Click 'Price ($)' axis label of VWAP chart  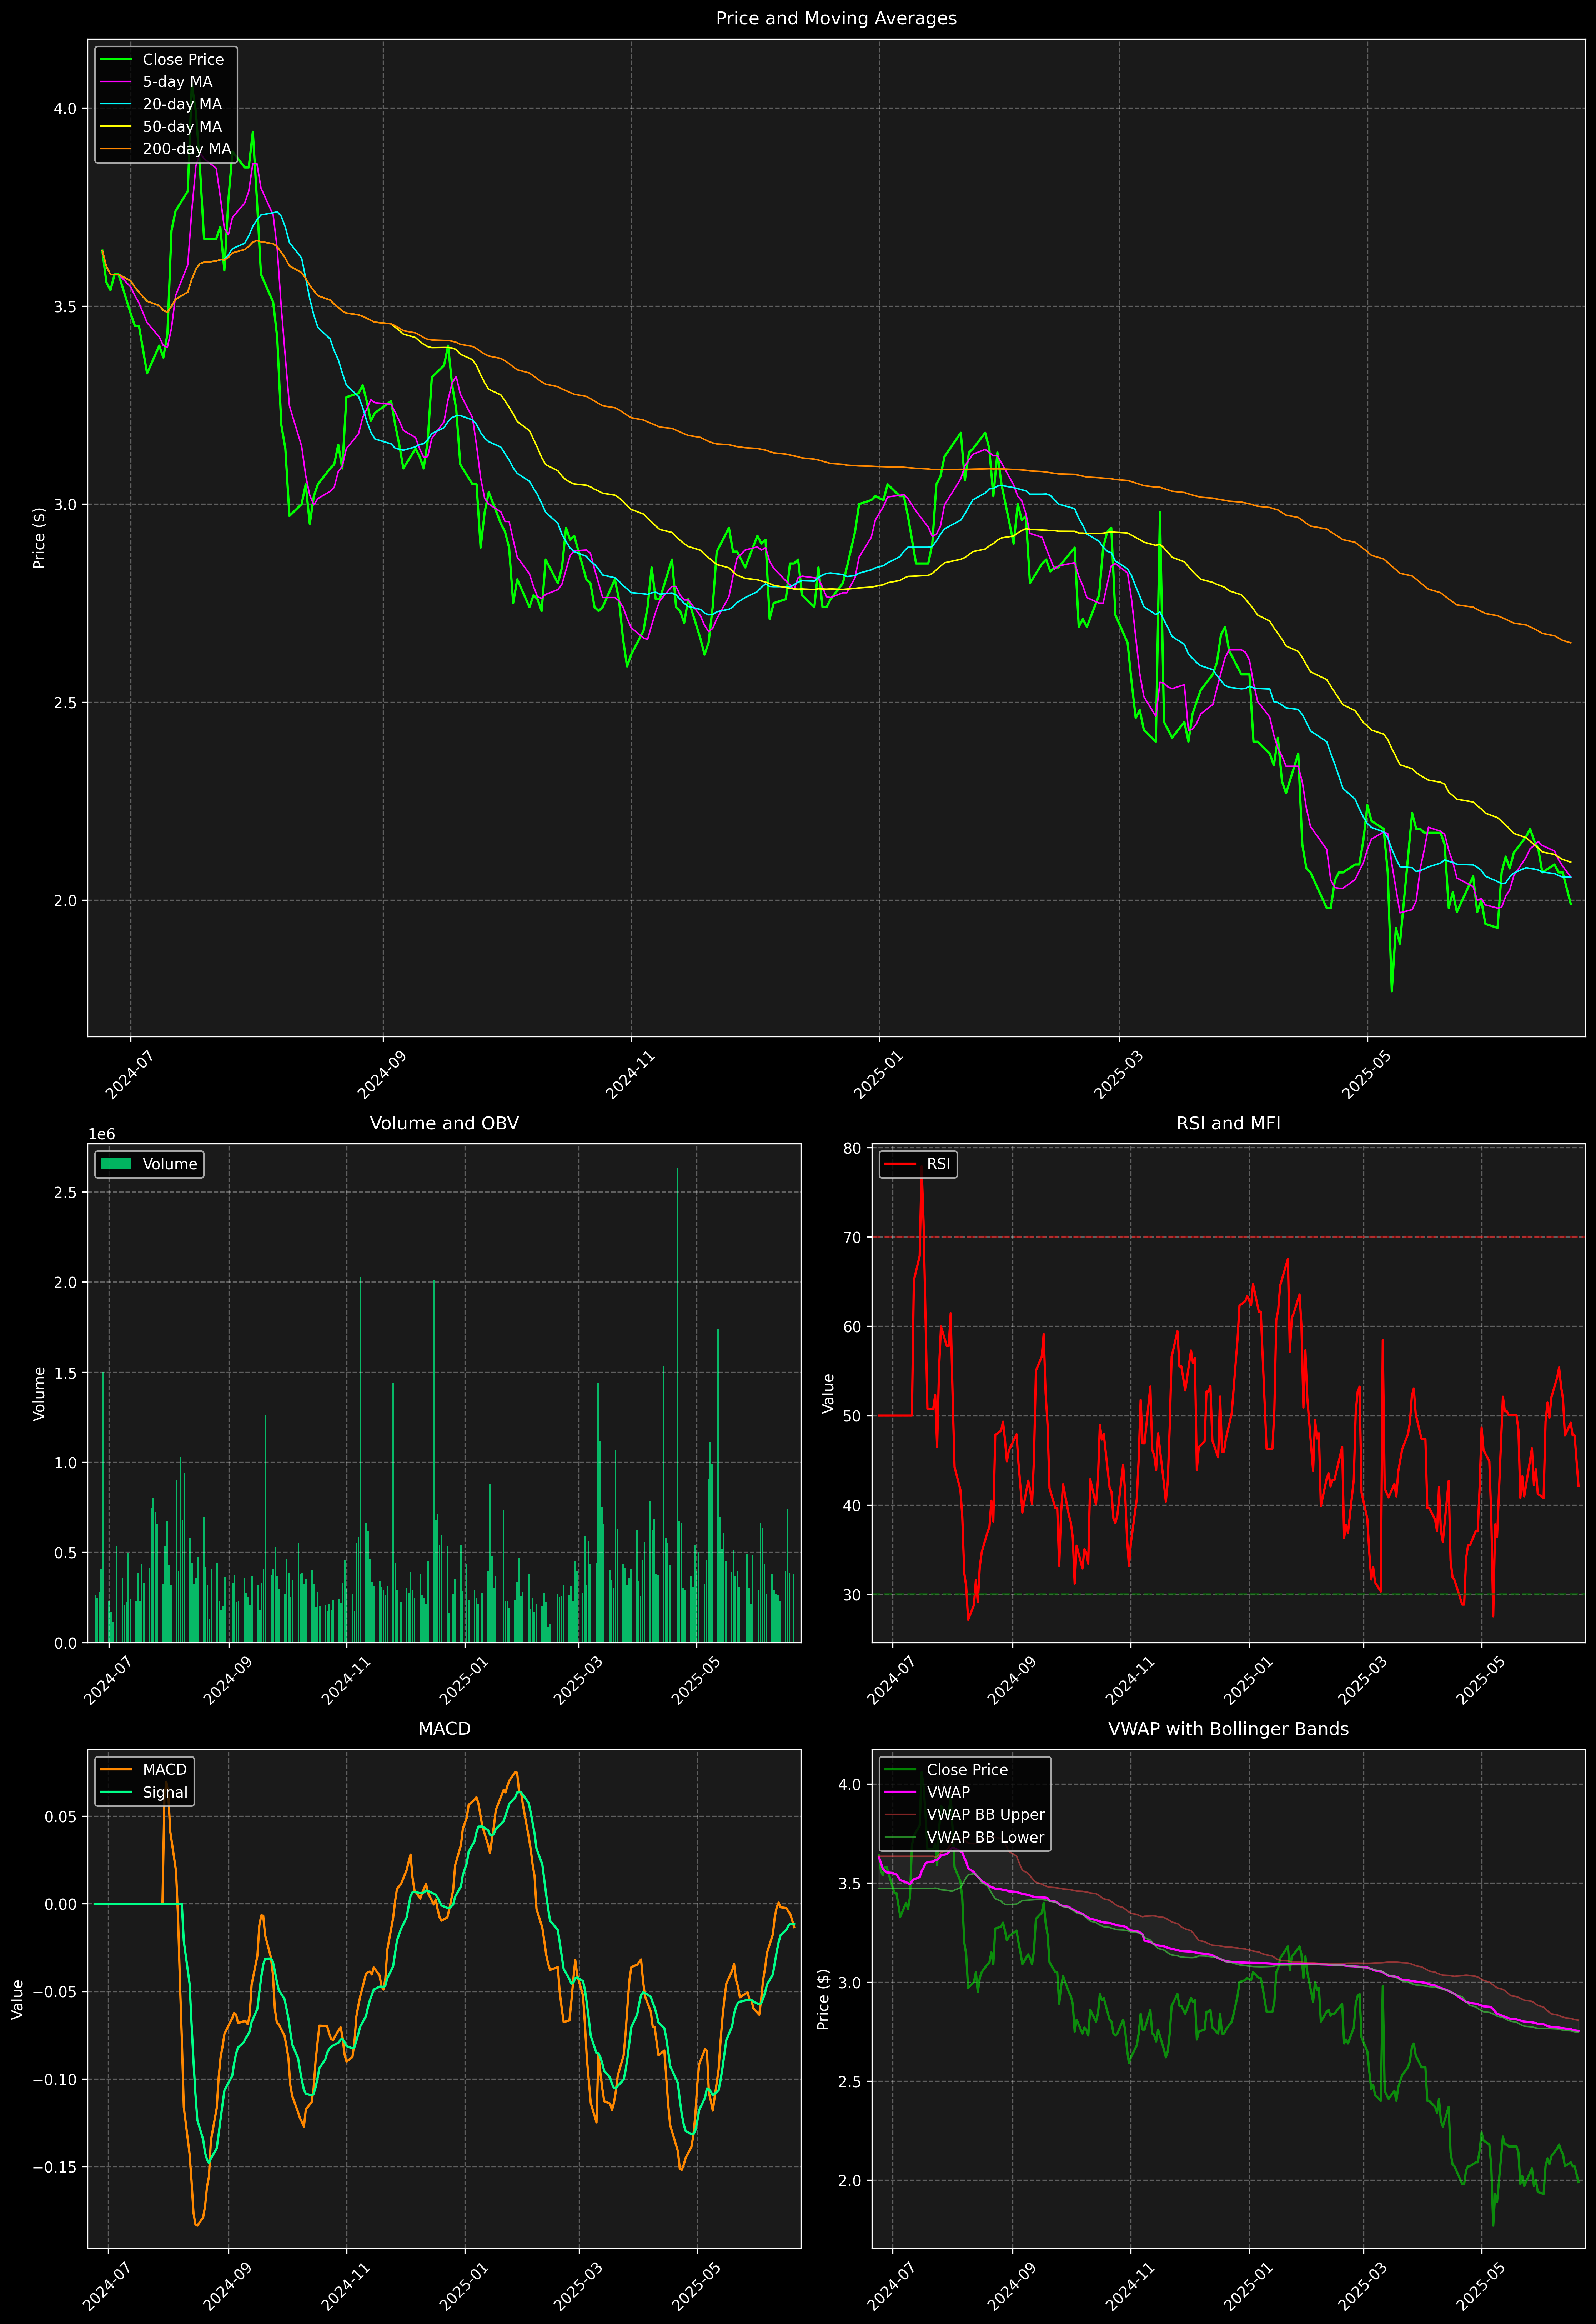[823, 1999]
